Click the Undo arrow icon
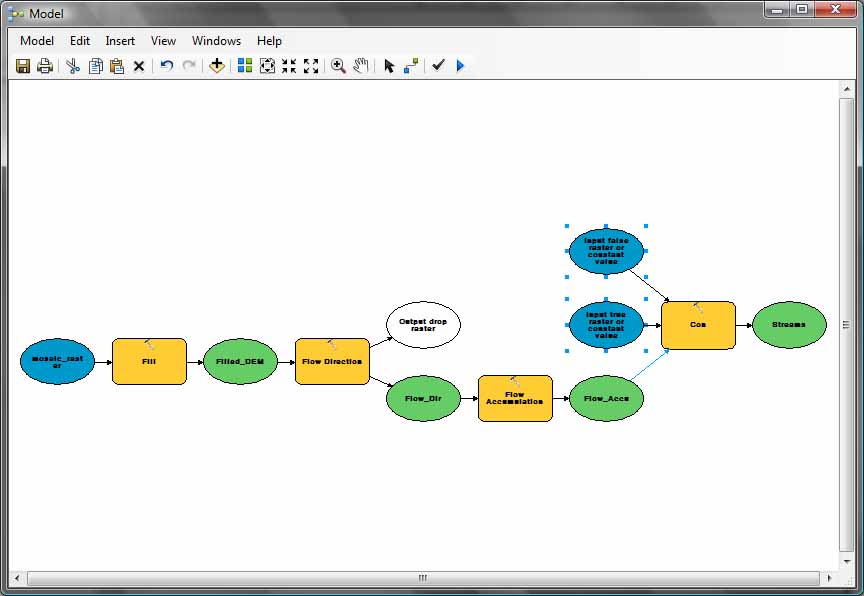The width and height of the screenshot is (864, 596). coord(167,66)
